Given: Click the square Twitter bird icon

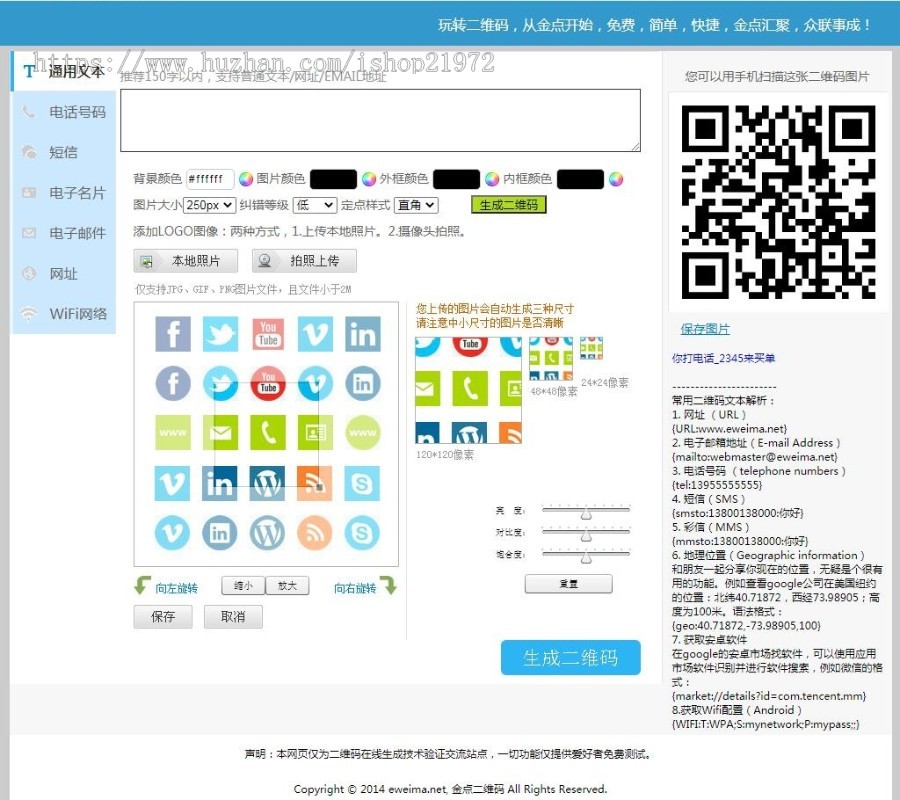Looking at the screenshot, I should pyautogui.click(x=220, y=333).
